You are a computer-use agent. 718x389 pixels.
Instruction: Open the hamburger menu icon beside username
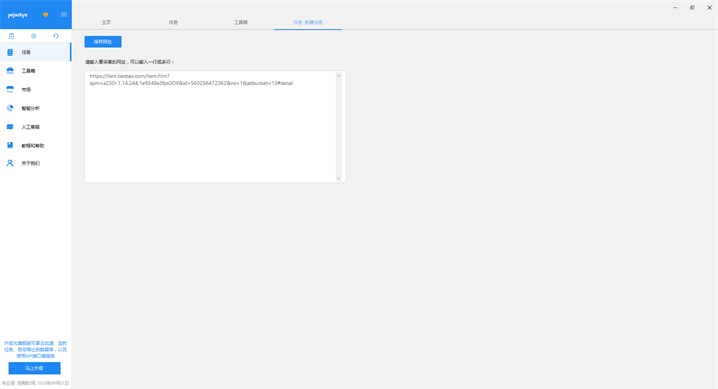(x=64, y=15)
